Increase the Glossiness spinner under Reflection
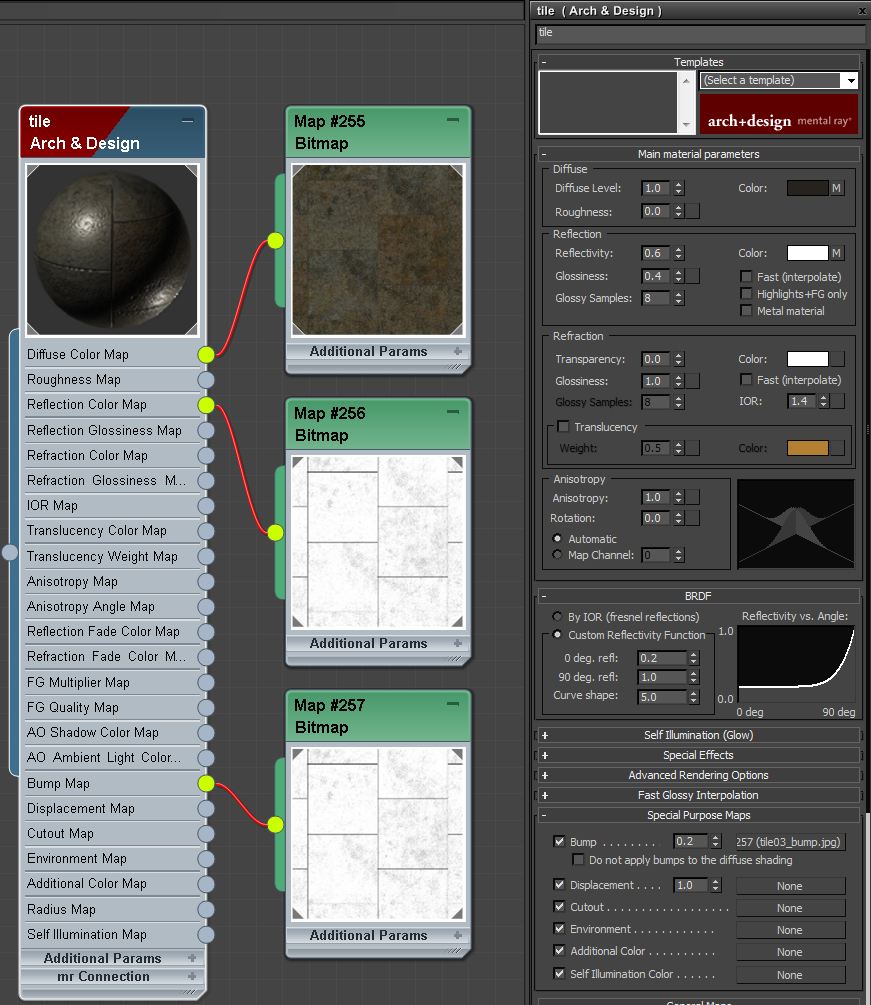The width and height of the screenshot is (871, 1005). tap(679, 273)
